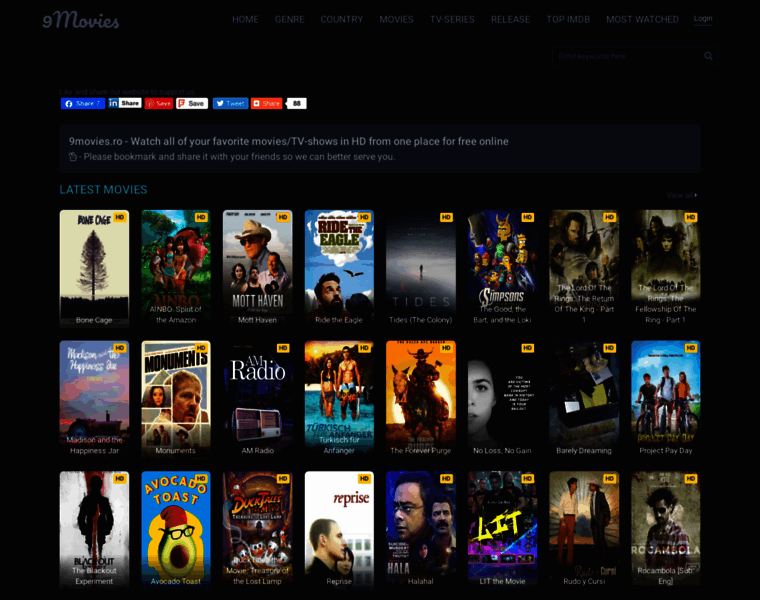
Task: Open the GENRE menu
Action: pyautogui.click(x=289, y=19)
